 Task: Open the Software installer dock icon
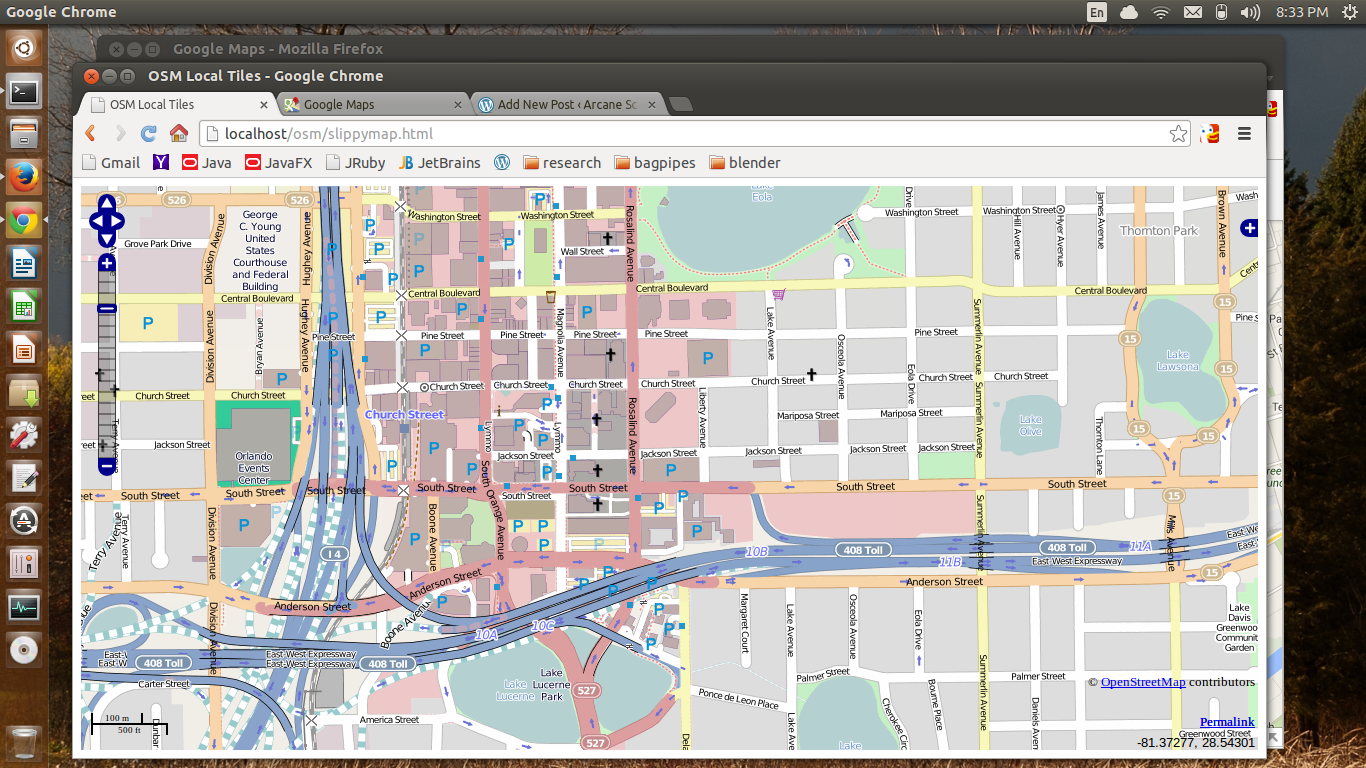pos(24,393)
